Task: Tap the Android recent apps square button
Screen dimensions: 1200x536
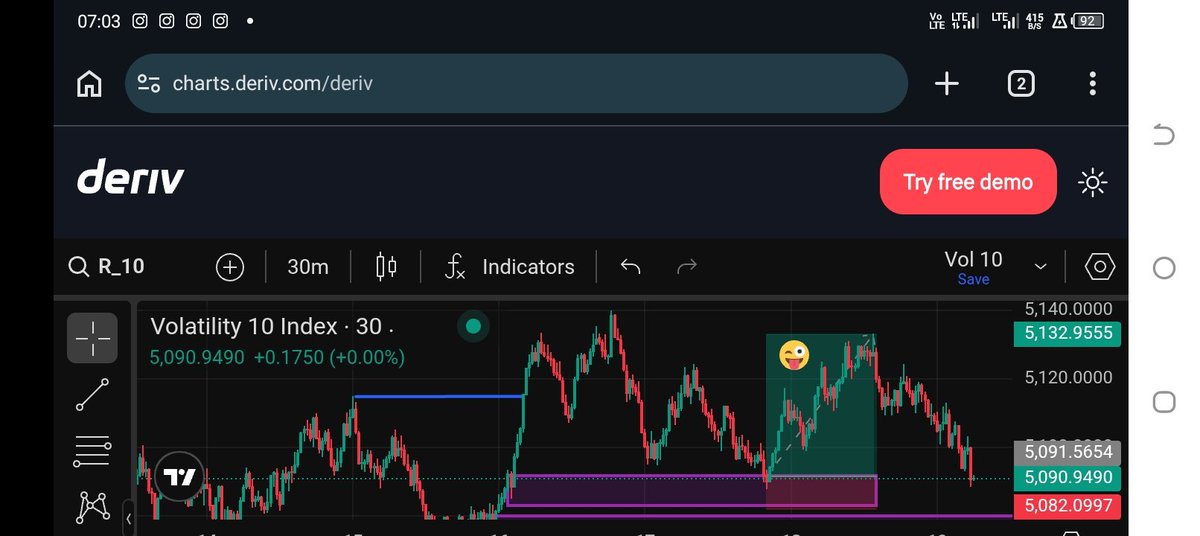Action: coord(1164,402)
